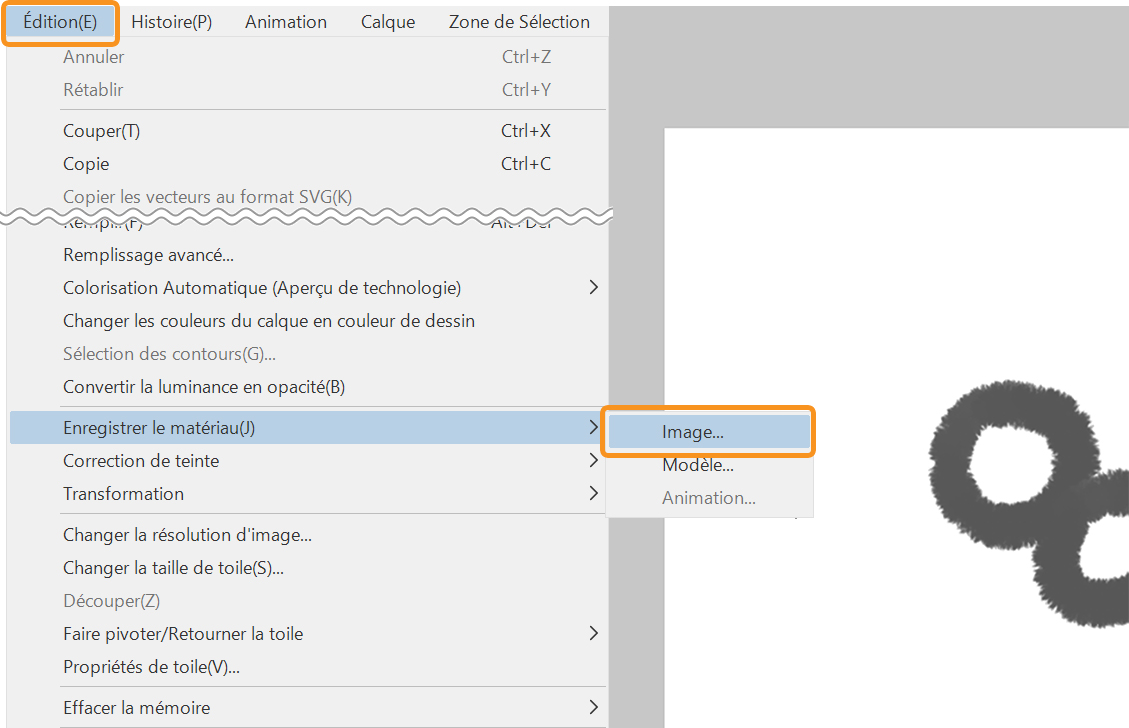Open the Histoire(P) menu
This screenshot has width=1129, height=728.
tap(171, 22)
